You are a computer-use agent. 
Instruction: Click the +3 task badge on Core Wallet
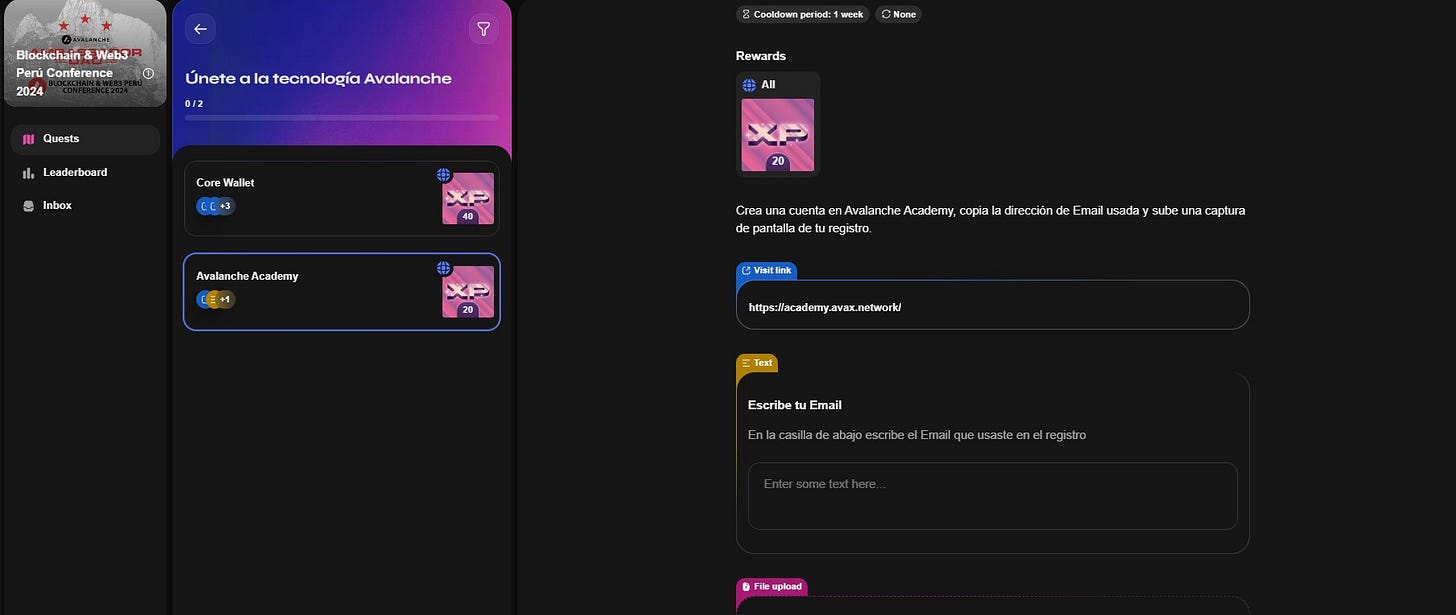225,206
